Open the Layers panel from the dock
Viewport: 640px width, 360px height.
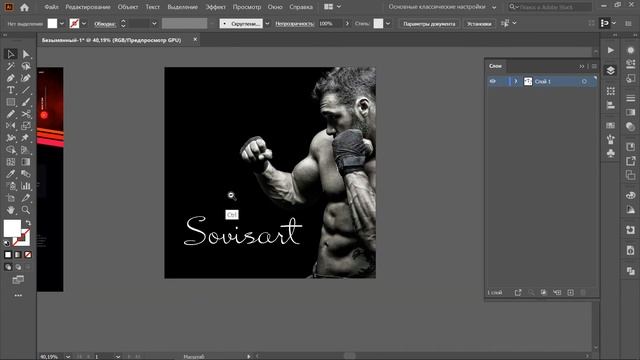click(611, 70)
